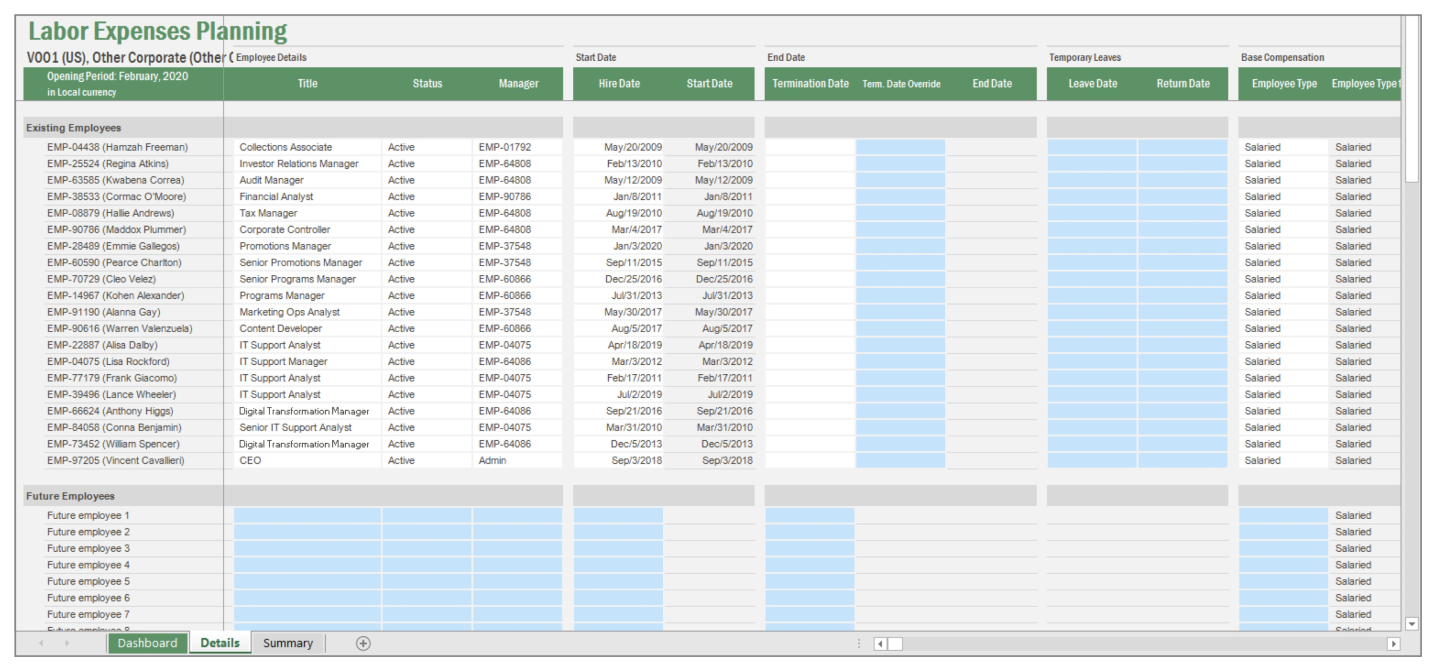
Task: Click hire date May/20/2009 for Hamzah Freeman
Action: click(619, 147)
